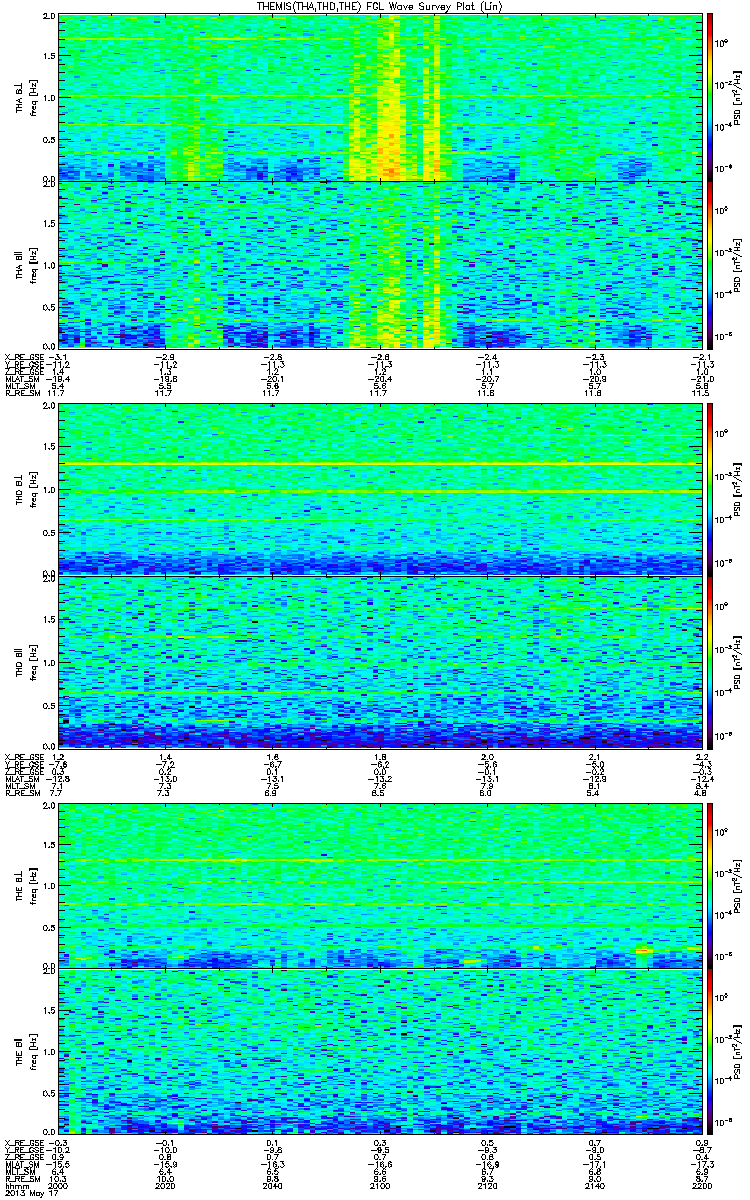Click the THA B-parallel color bar
This screenshot has width=750, height=1200.
(x=710, y=264)
